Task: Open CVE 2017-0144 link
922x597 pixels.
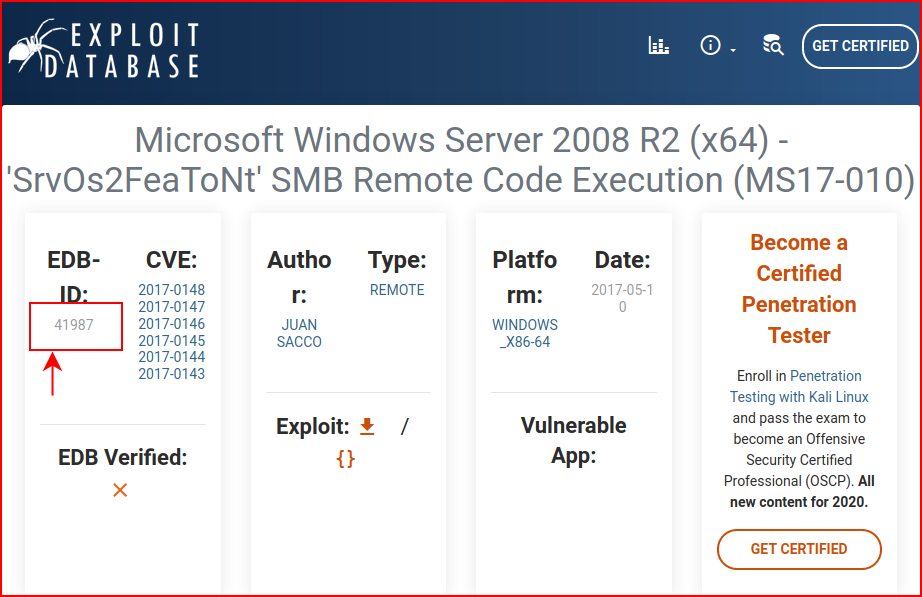Action: pos(172,357)
